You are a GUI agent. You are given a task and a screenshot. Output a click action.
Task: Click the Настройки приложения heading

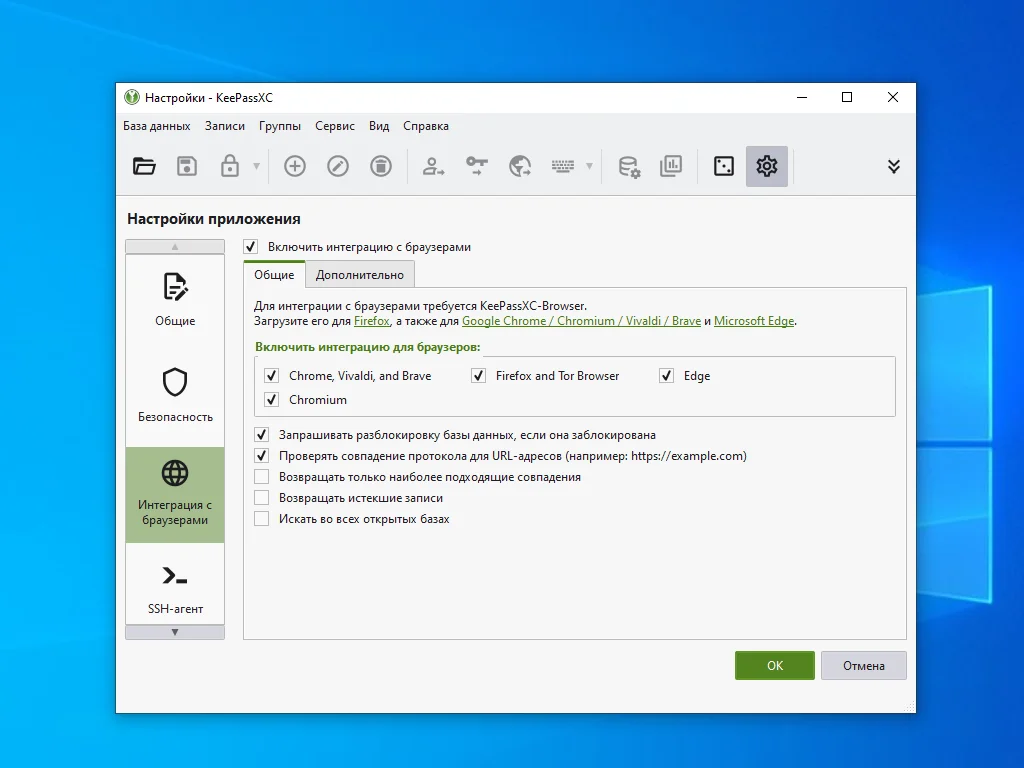point(214,219)
